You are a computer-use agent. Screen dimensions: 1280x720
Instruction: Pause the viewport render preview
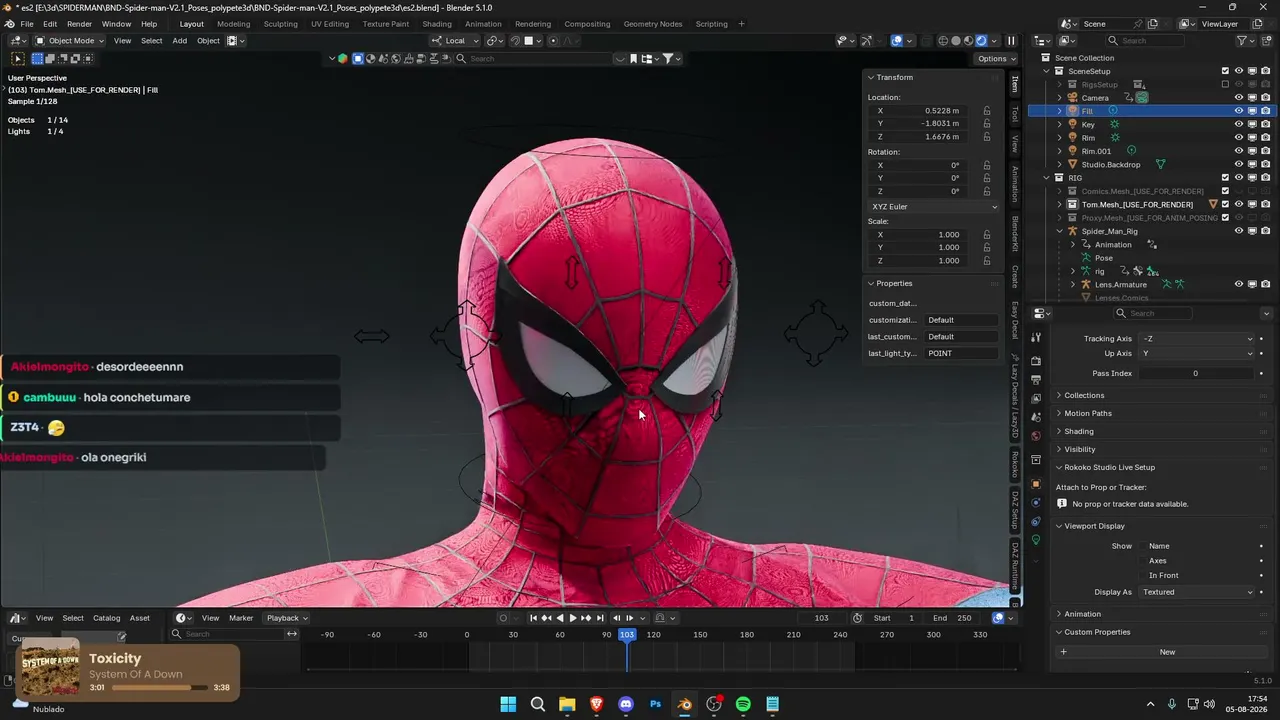pos(1011,41)
